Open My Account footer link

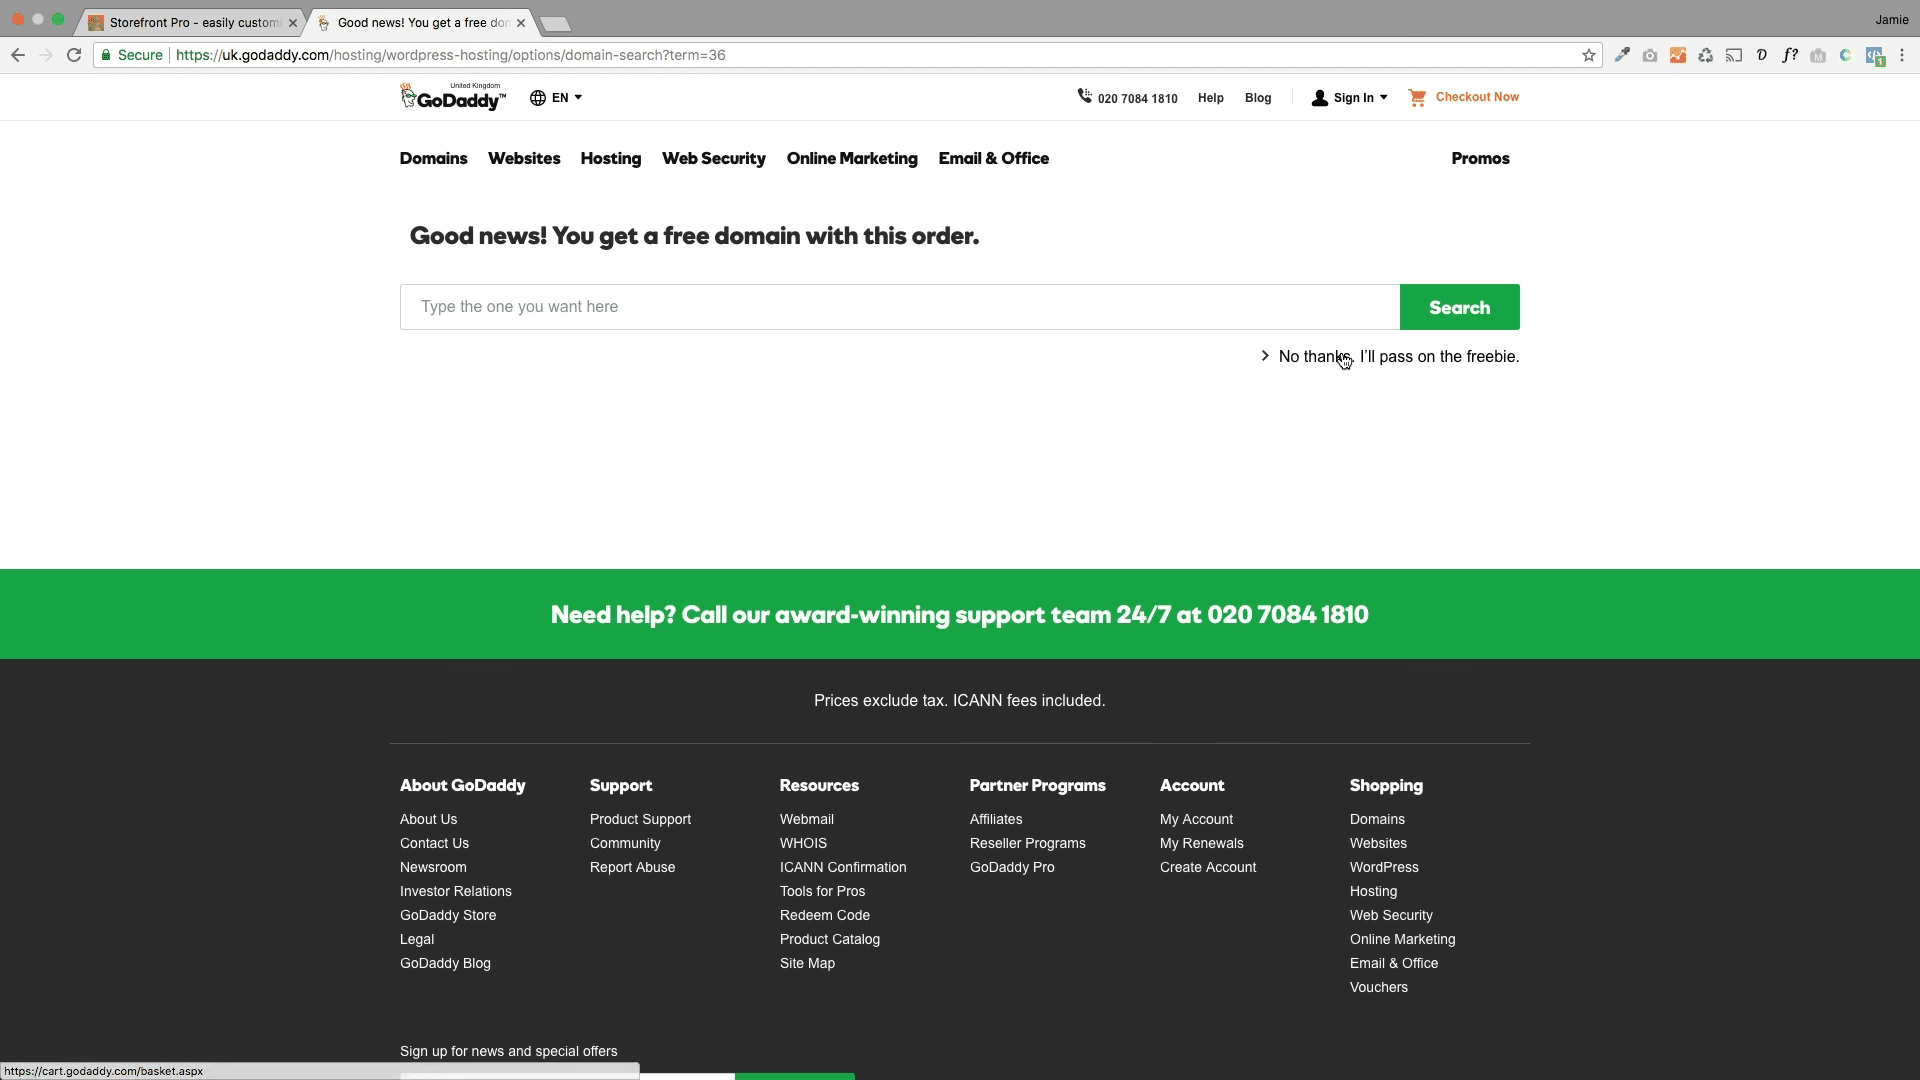click(x=1196, y=819)
